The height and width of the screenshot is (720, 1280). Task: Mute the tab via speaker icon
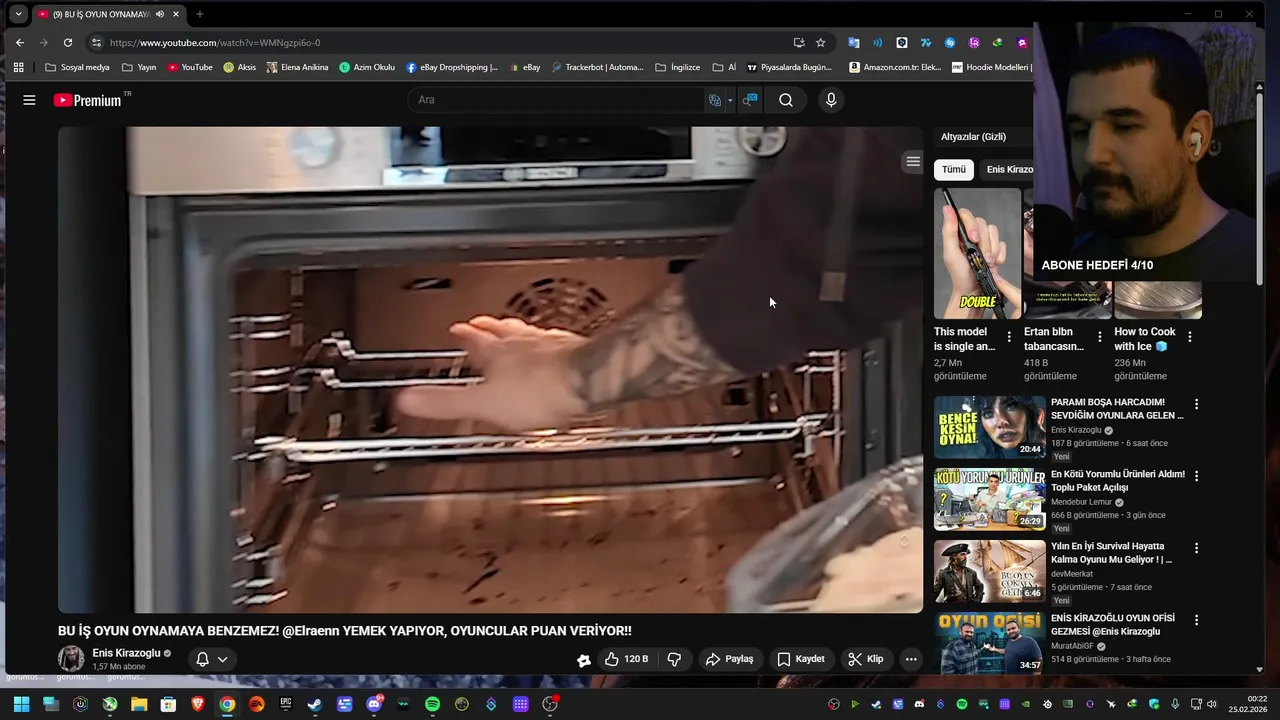coord(160,14)
